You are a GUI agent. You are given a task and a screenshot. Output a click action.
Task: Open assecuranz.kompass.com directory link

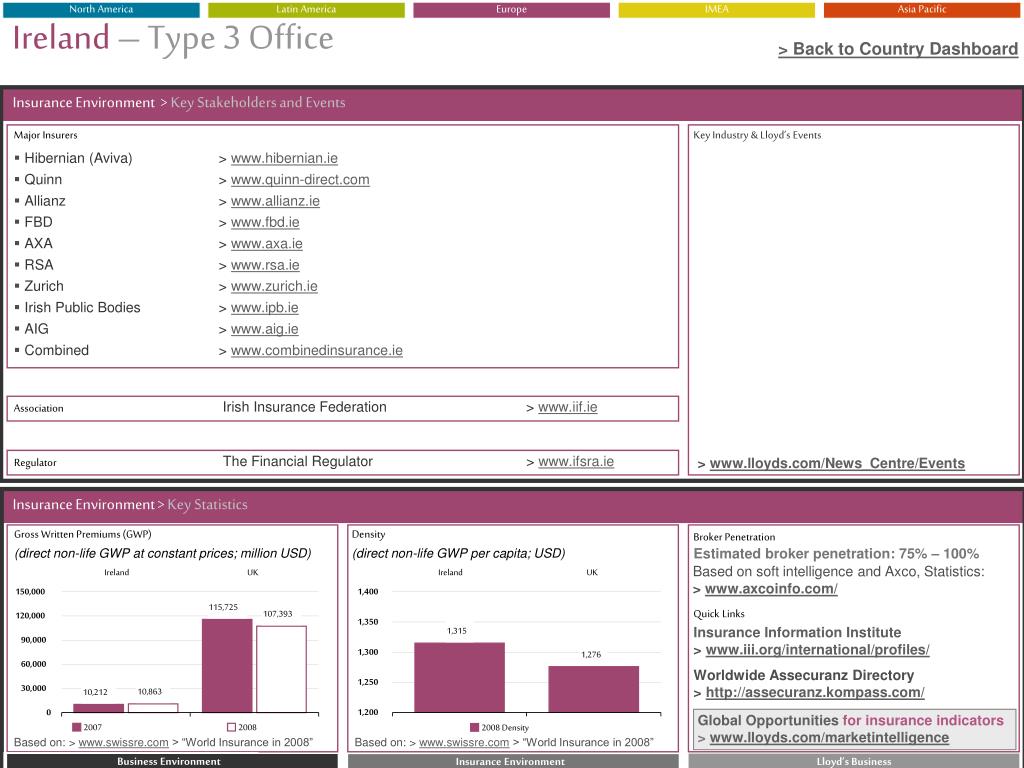pos(814,692)
